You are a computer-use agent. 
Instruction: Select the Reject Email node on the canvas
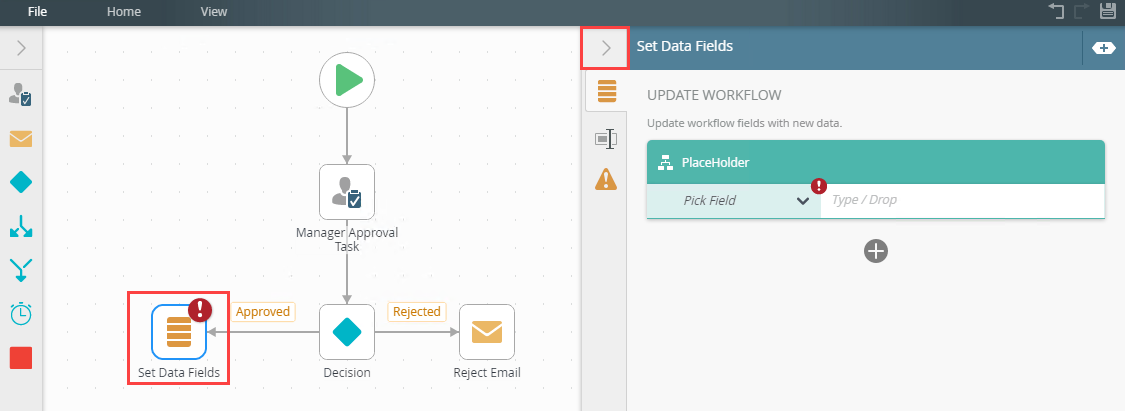486,332
